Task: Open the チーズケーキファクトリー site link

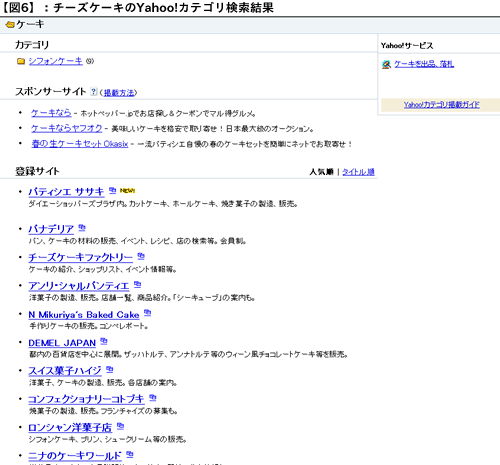Action: [81, 257]
